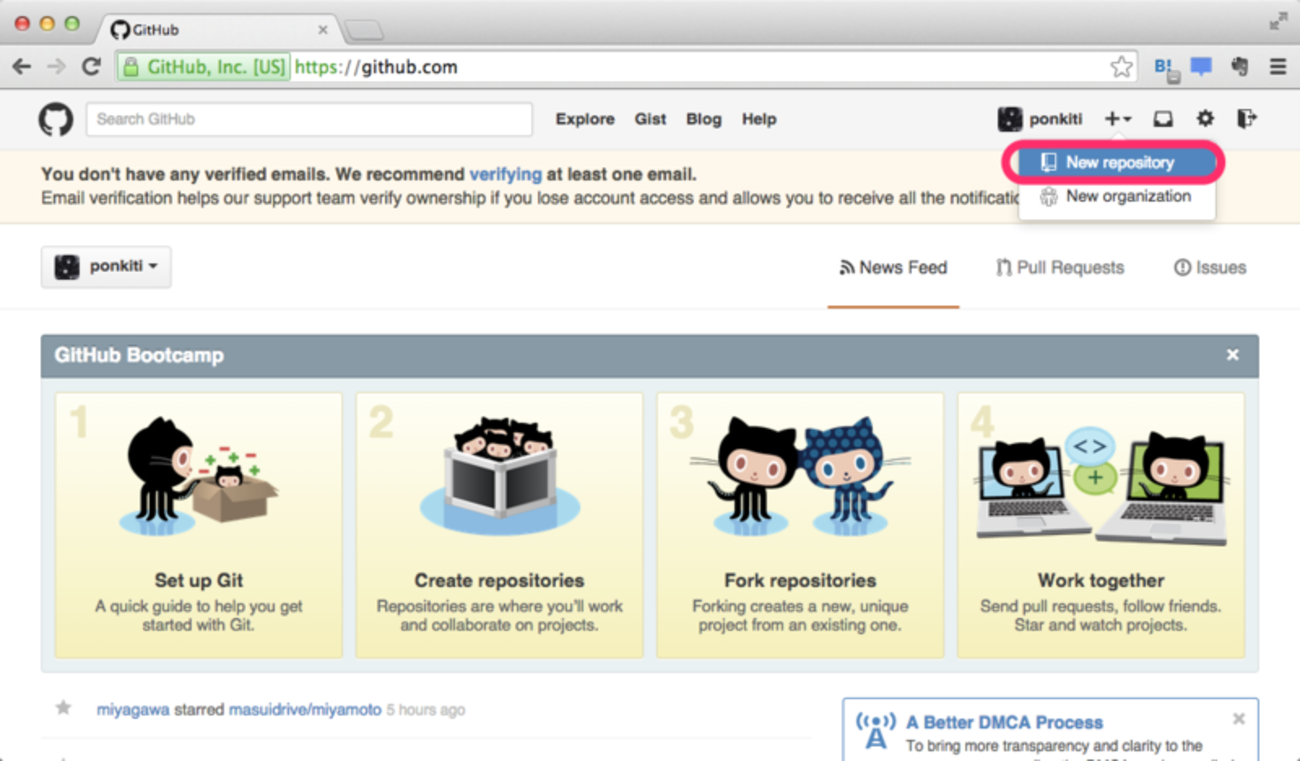Expand the ponkiti account switcher dropdown
The width and height of the screenshot is (1300, 761).
tap(106, 267)
